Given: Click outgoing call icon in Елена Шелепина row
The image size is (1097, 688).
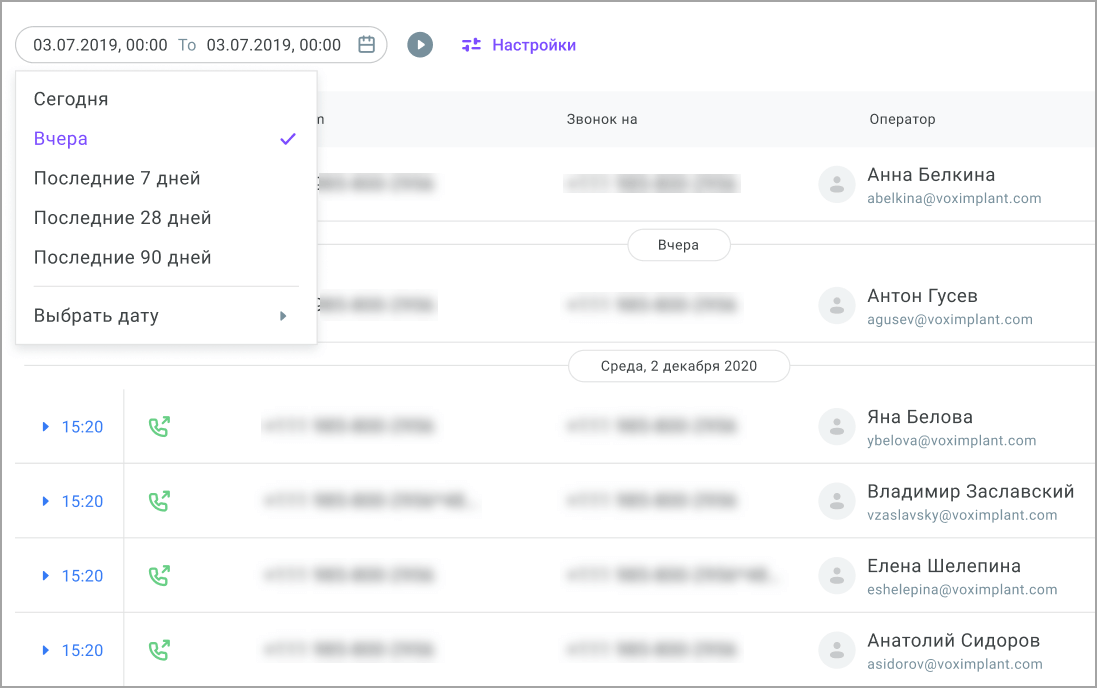Looking at the screenshot, I should coord(160,575).
